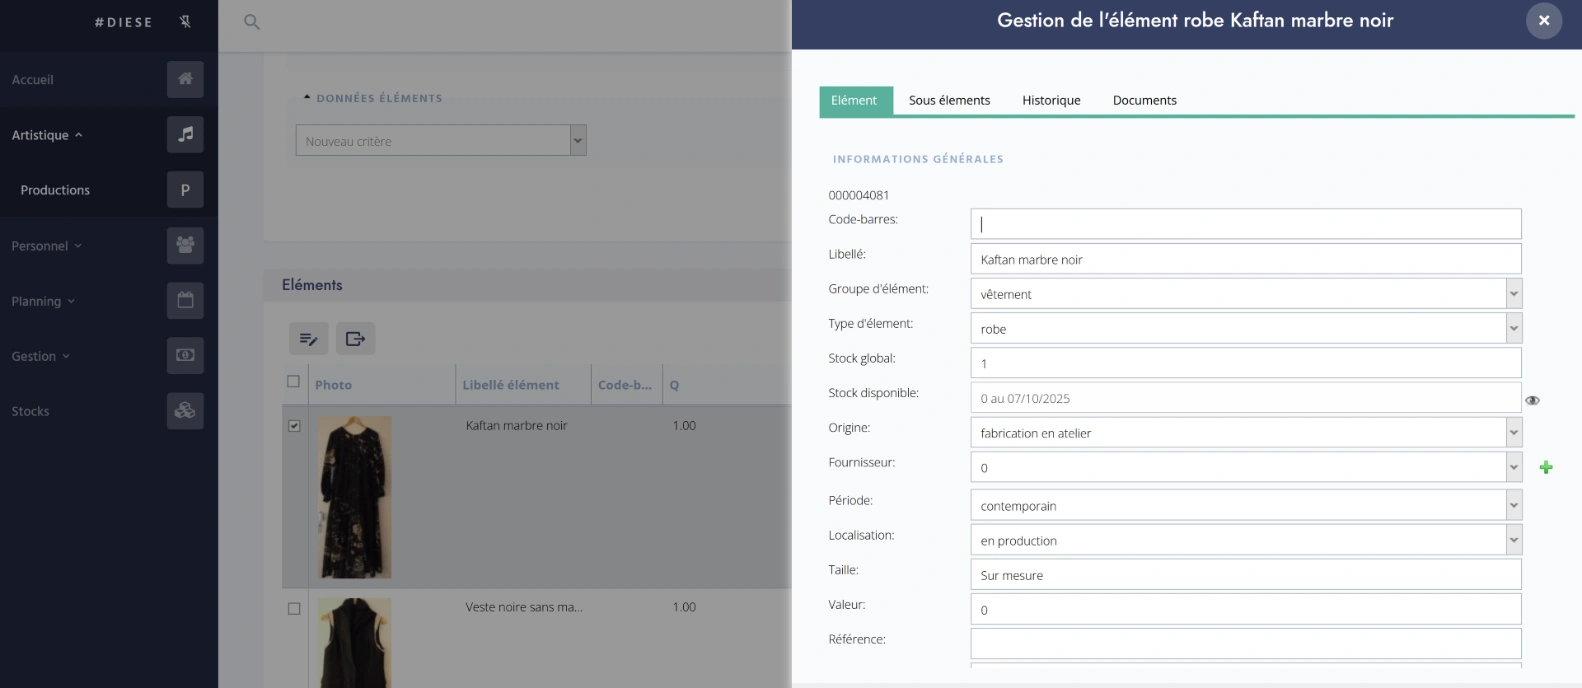Open the Personnel group icon
This screenshot has width=1582, height=688.
185,245
